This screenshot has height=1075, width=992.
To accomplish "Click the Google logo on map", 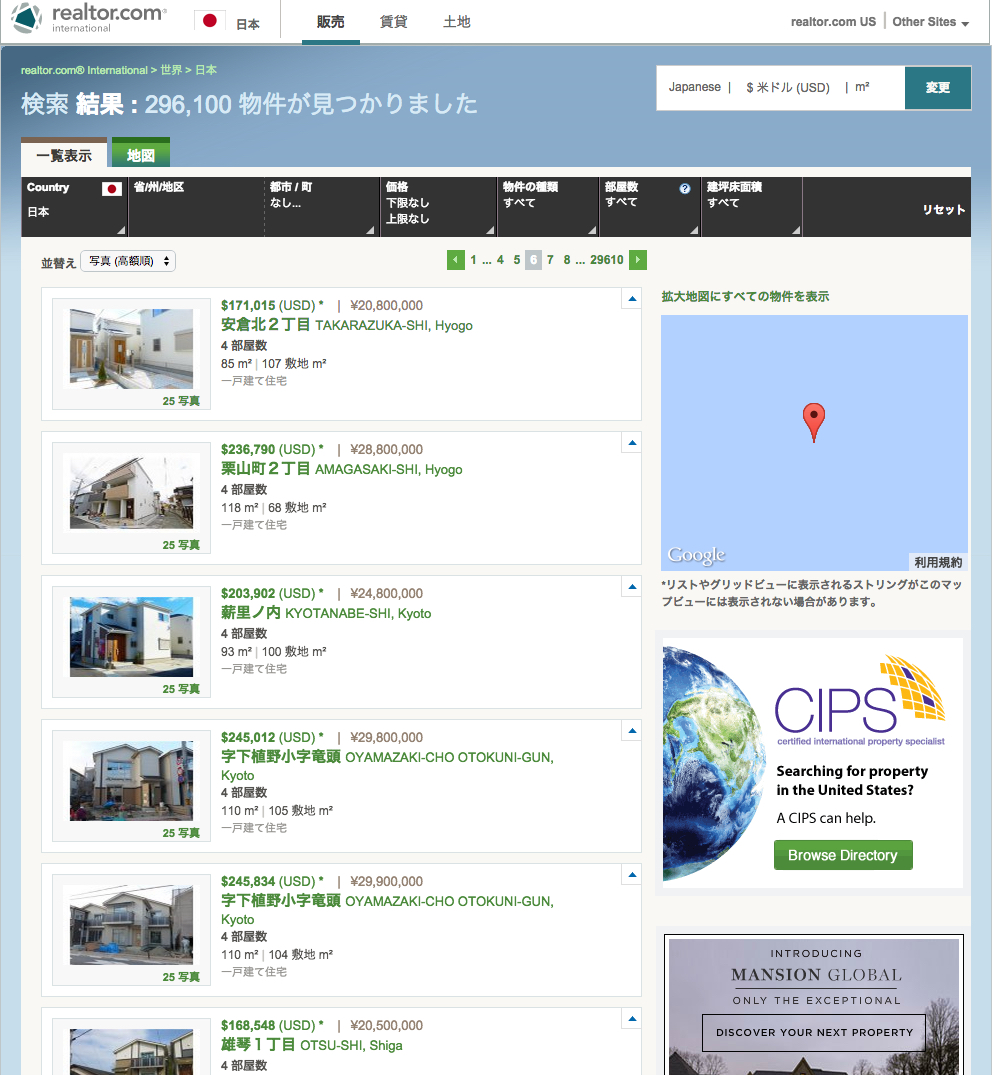I will [x=696, y=555].
